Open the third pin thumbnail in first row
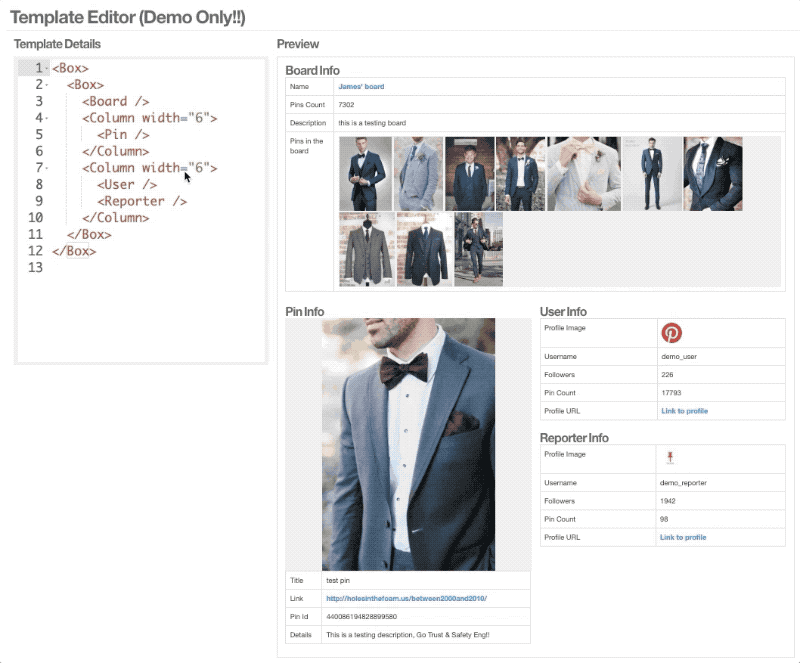800x663 pixels. pyautogui.click(x=469, y=174)
